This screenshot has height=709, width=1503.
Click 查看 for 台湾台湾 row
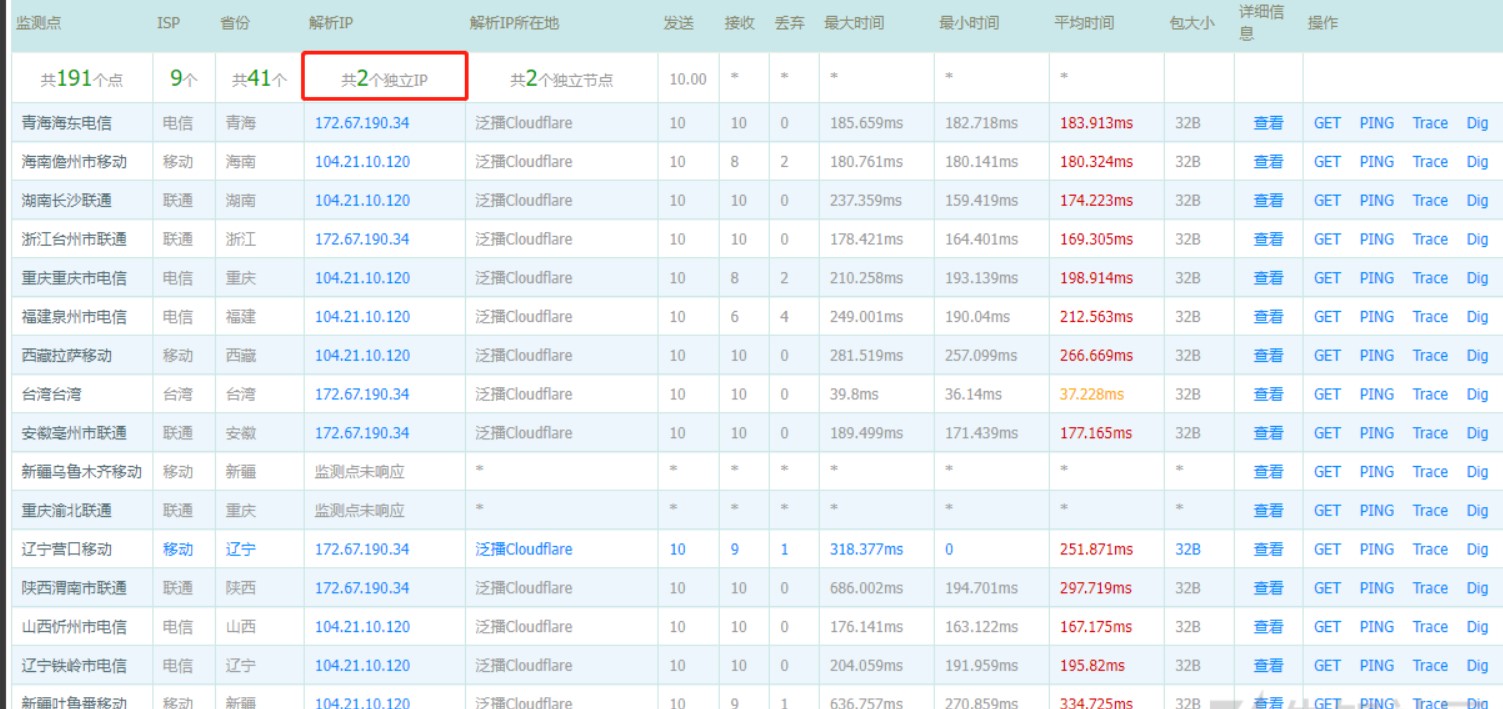point(1268,394)
